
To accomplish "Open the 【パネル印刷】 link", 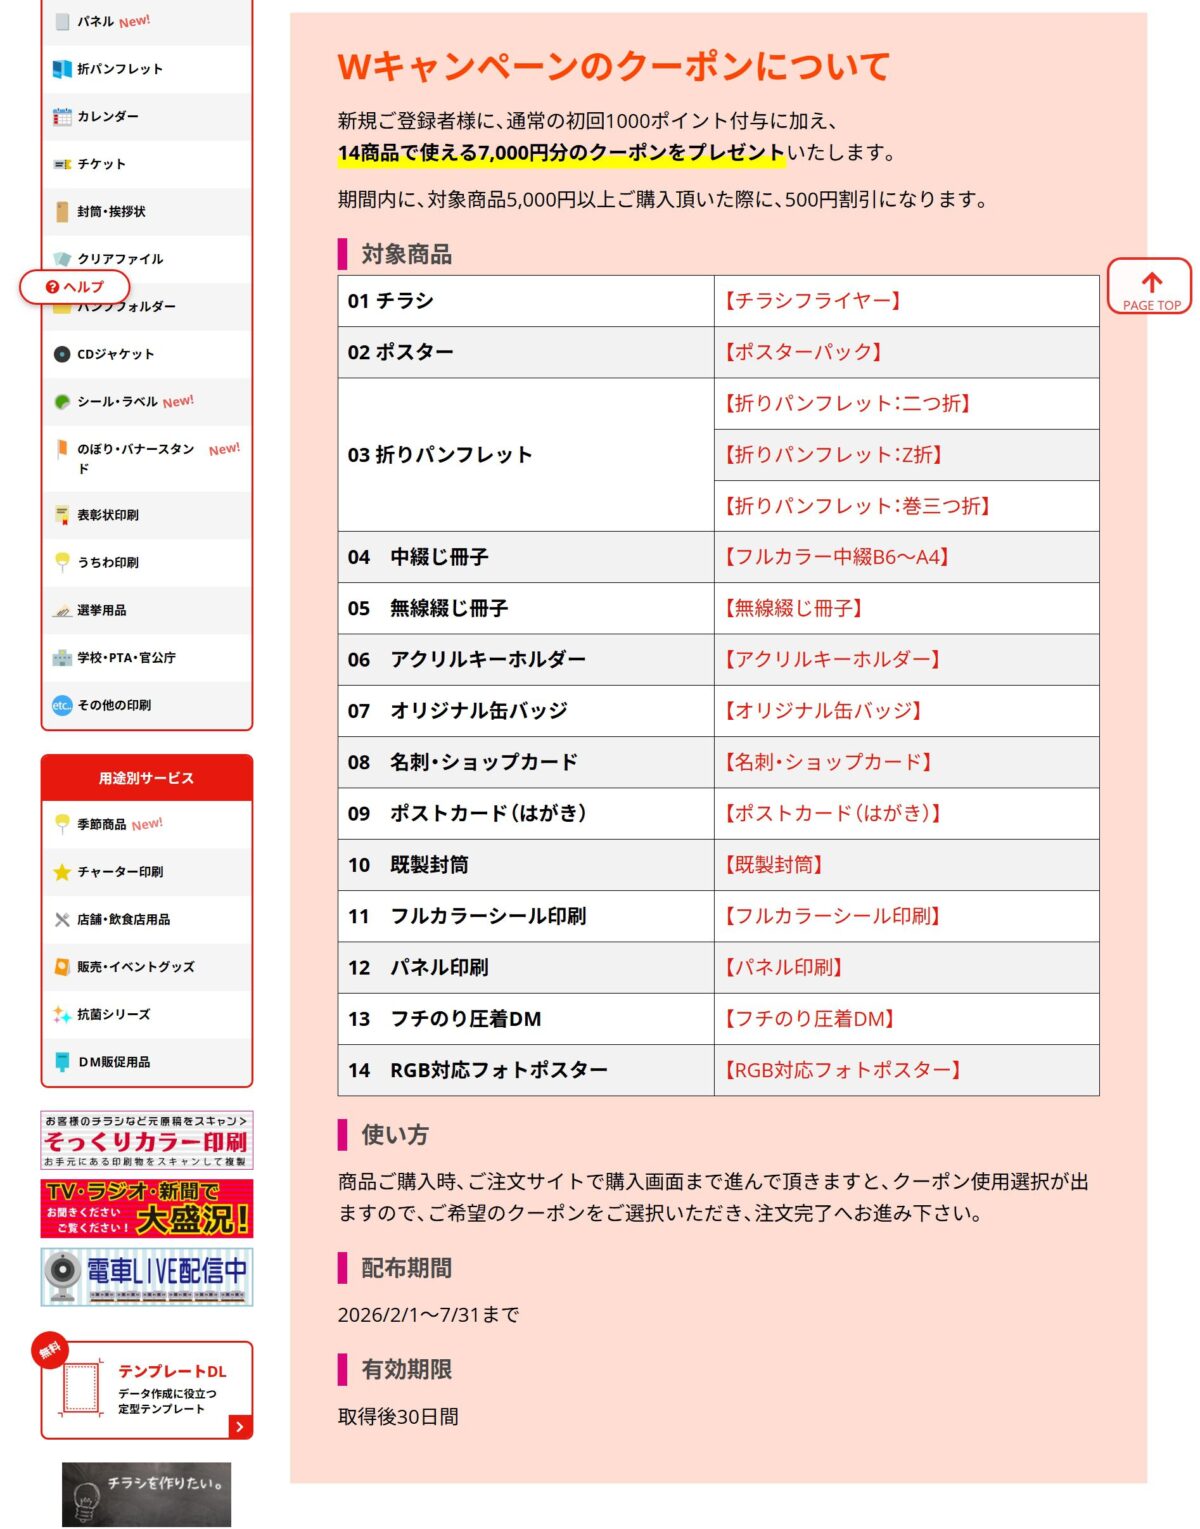I will click(x=784, y=967).
